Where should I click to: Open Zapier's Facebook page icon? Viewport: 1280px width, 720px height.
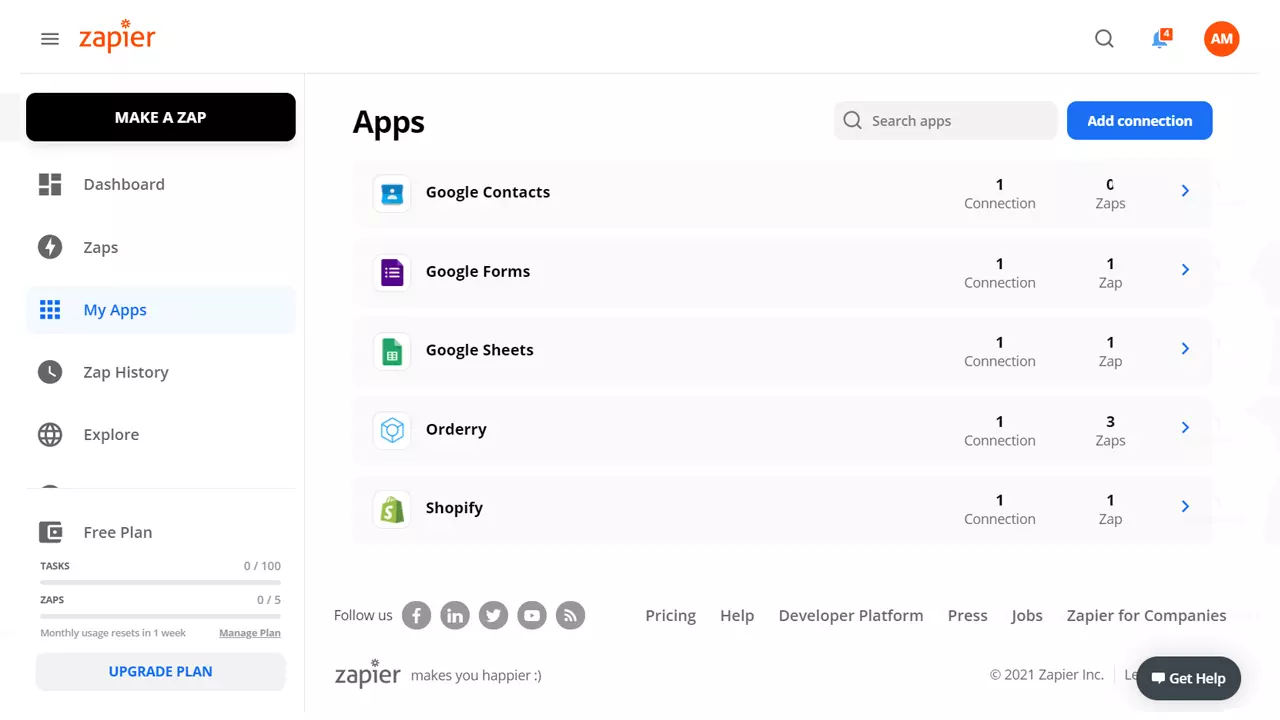tap(416, 615)
